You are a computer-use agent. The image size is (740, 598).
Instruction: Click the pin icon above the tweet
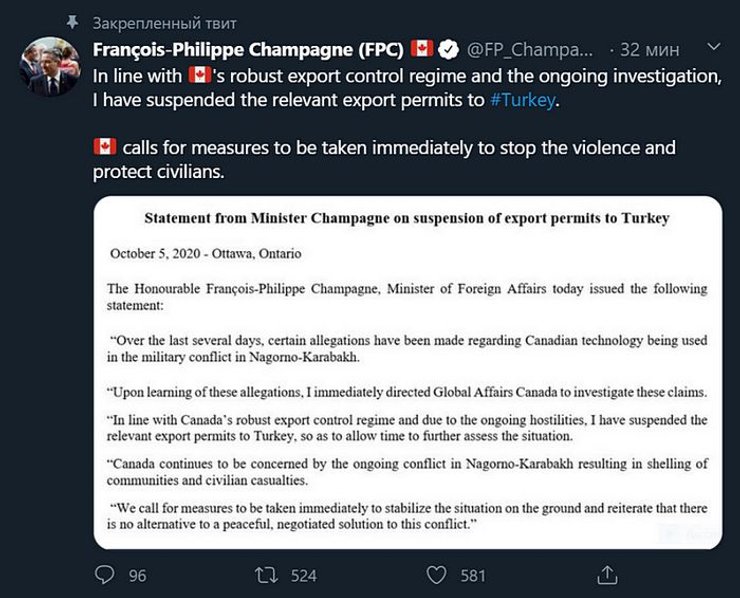coord(70,21)
